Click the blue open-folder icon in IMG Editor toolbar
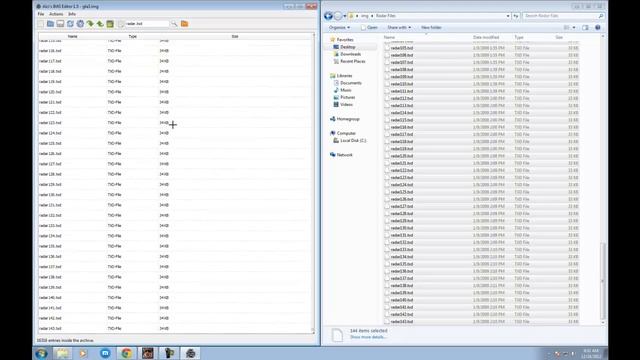The width and height of the screenshot is (640, 360). click(x=50, y=24)
